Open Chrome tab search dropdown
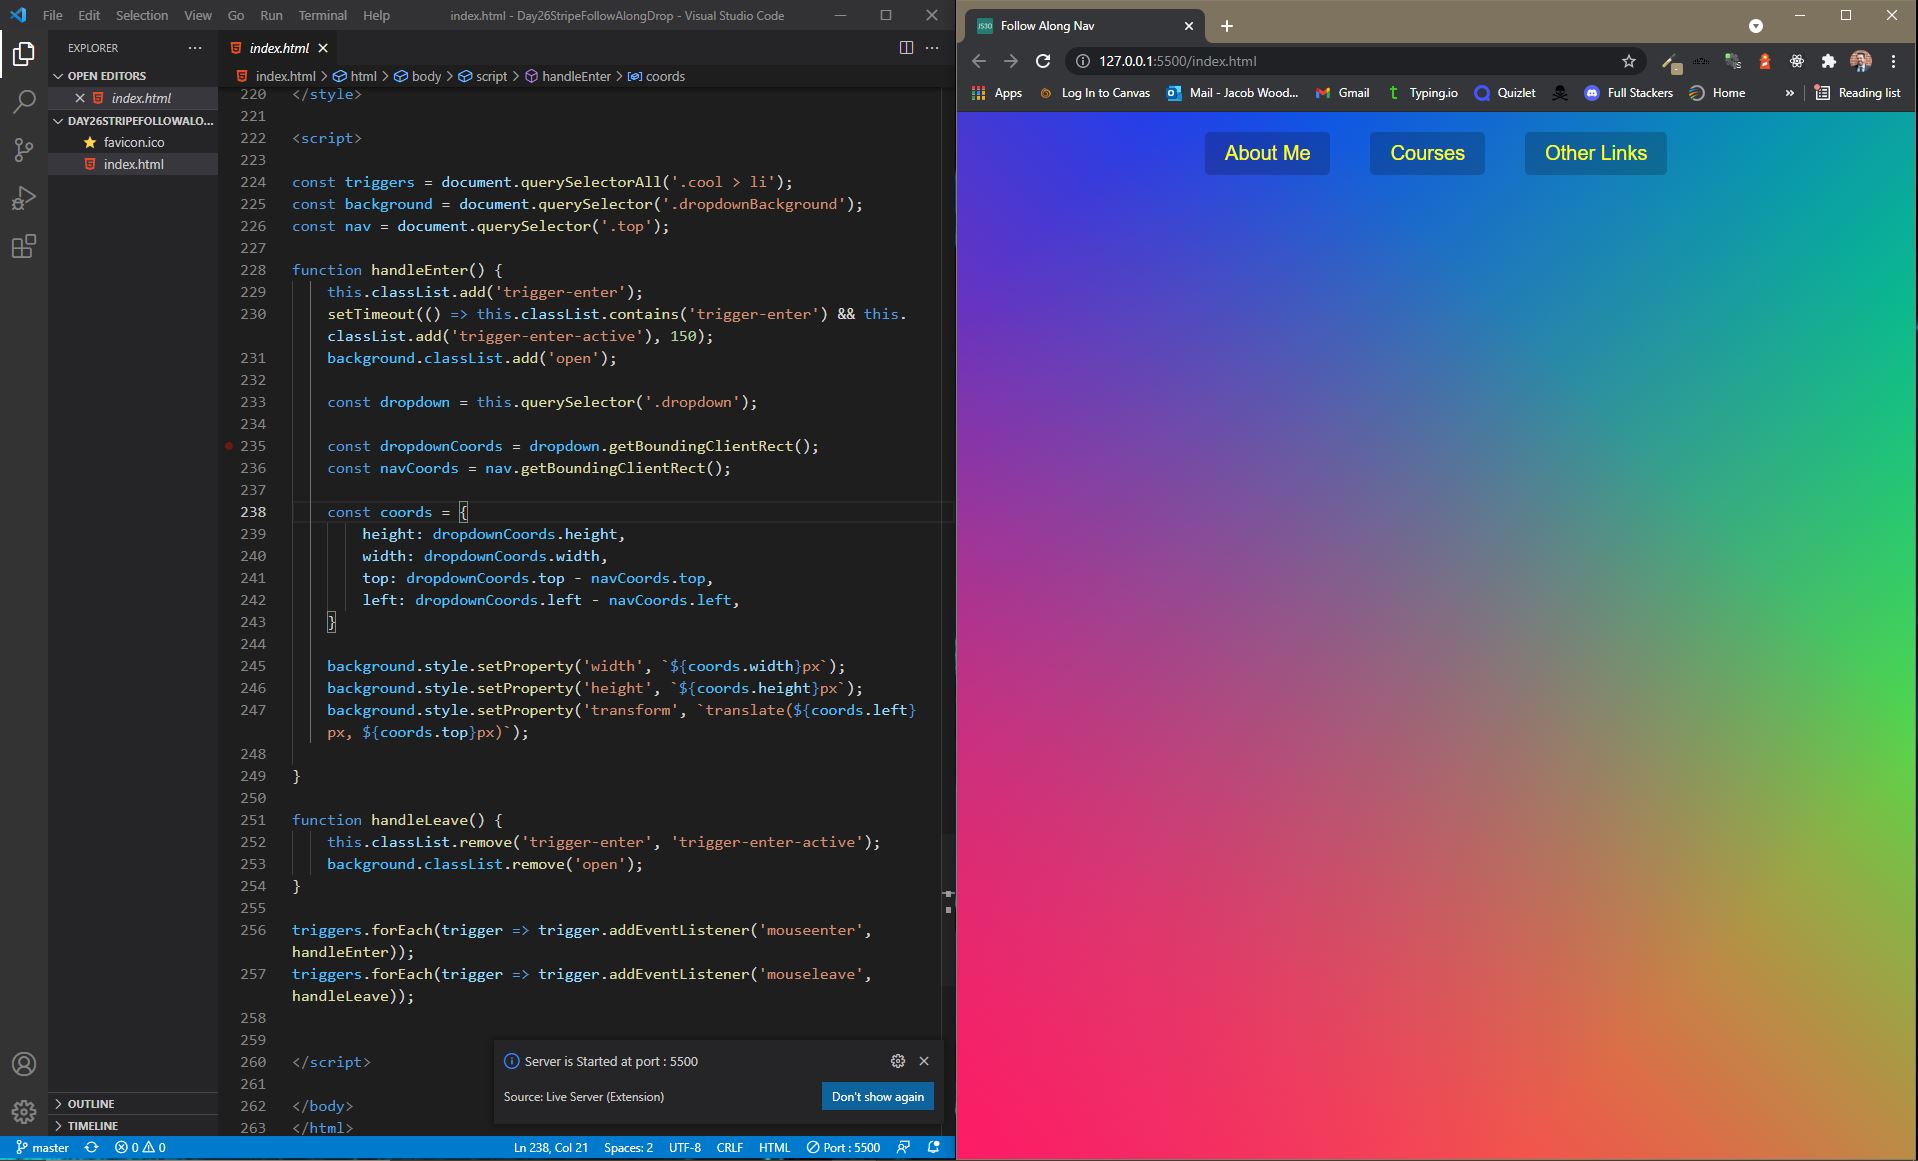 [1756, 26]
